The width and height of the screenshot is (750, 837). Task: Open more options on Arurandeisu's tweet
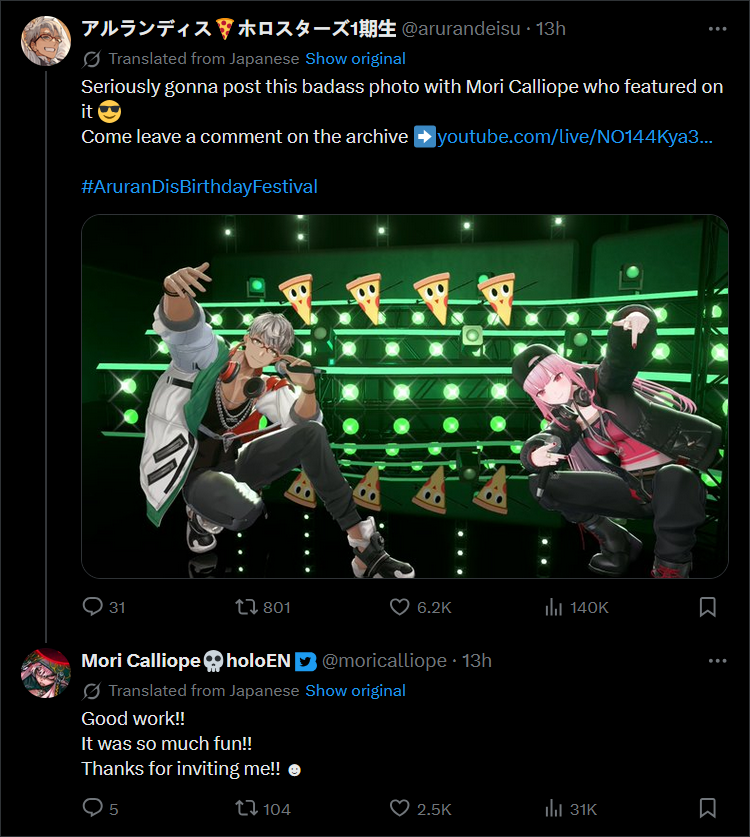(x=717, y=28)
